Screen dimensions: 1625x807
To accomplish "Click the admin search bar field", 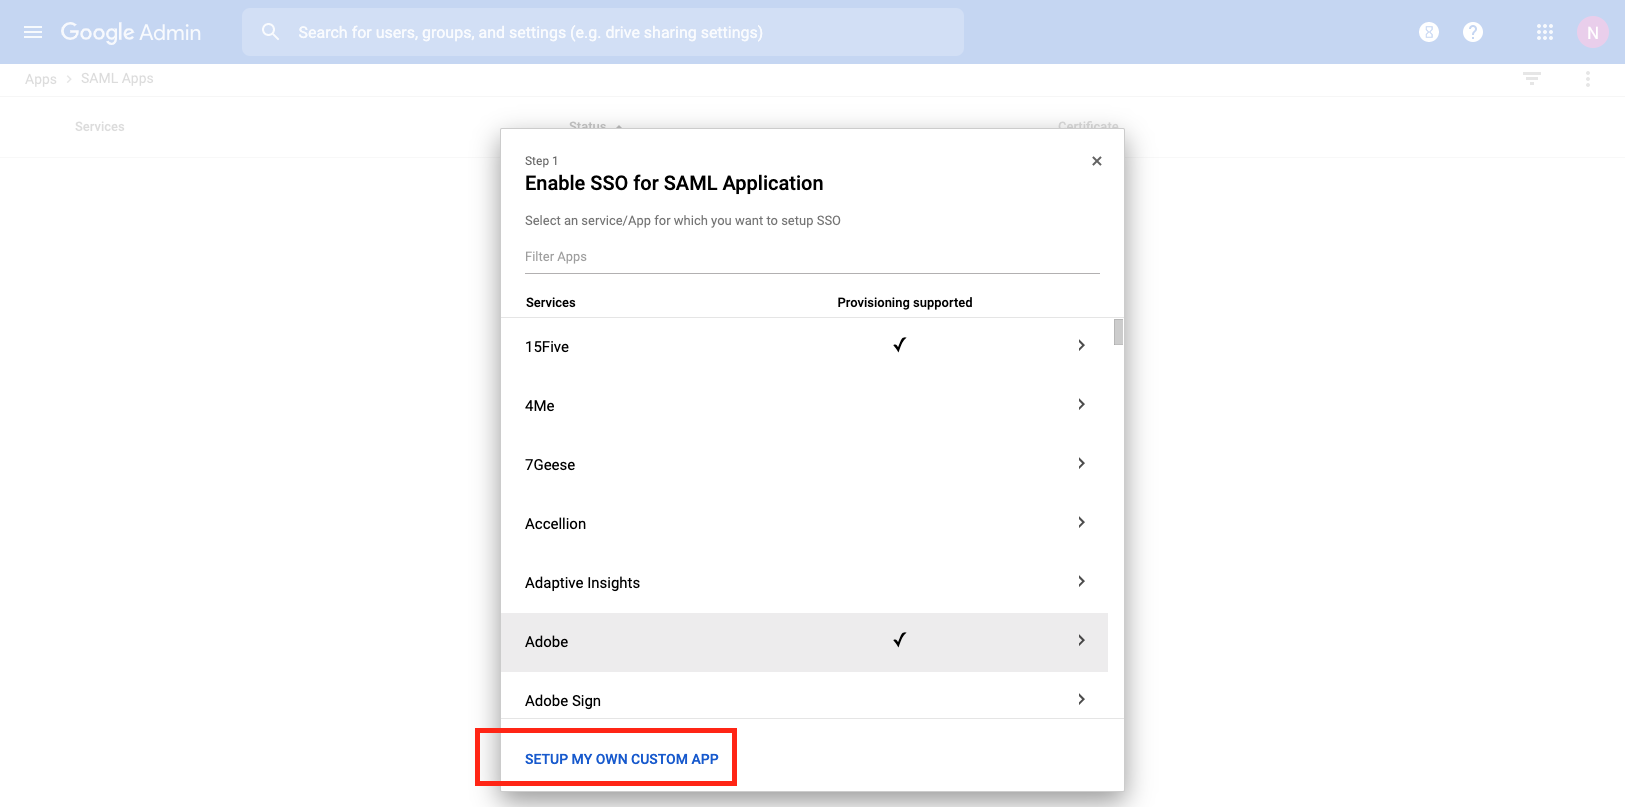I will click(603, 32).
